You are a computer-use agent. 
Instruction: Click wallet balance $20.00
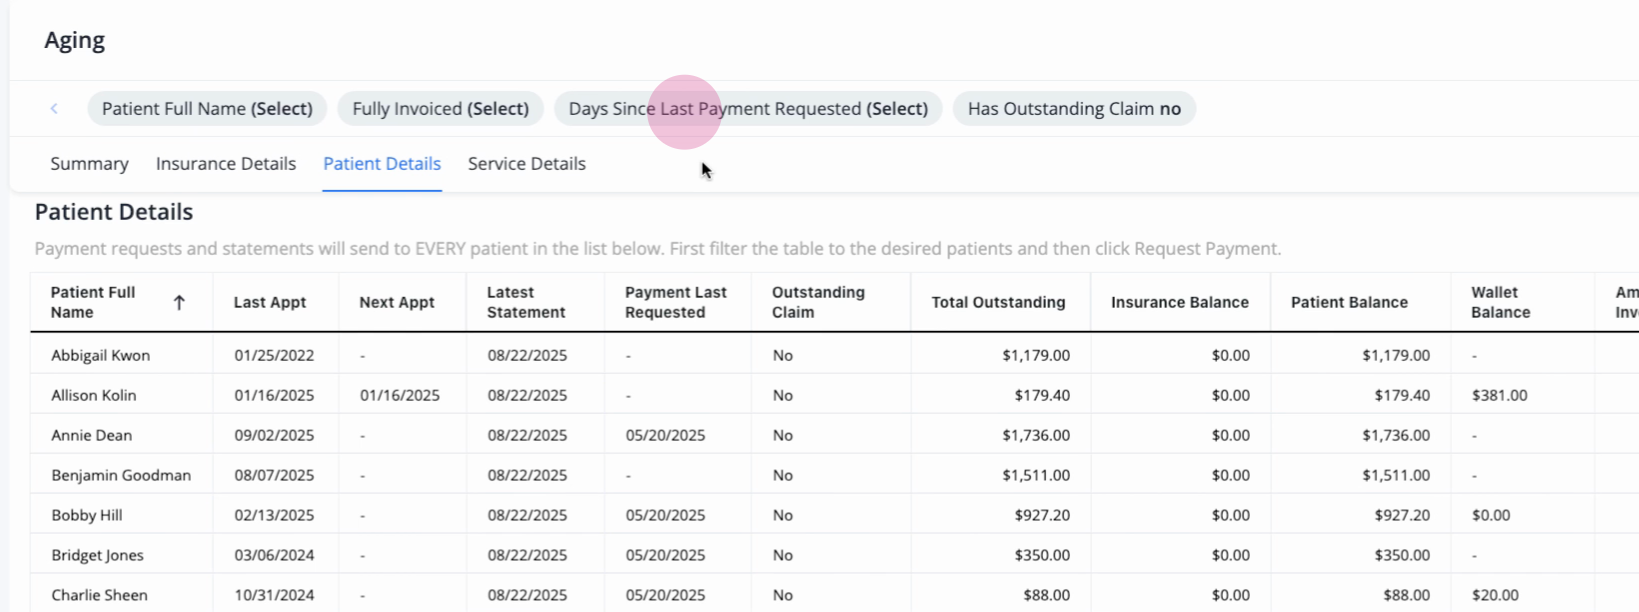[x=1495, y=595]
